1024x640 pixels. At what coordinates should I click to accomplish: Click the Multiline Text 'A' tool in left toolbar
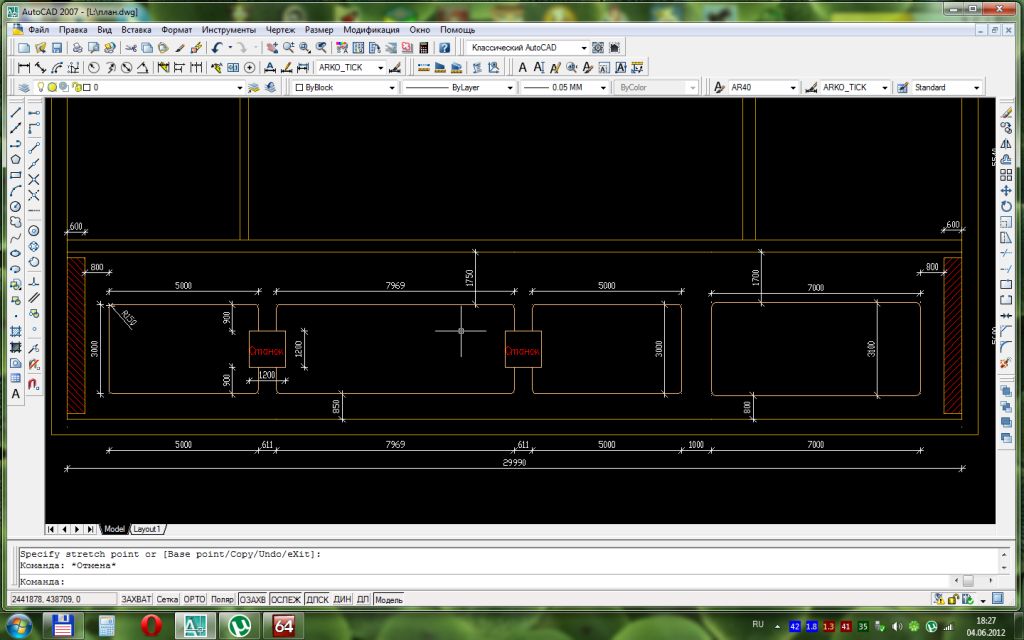(x=16, y=394)
